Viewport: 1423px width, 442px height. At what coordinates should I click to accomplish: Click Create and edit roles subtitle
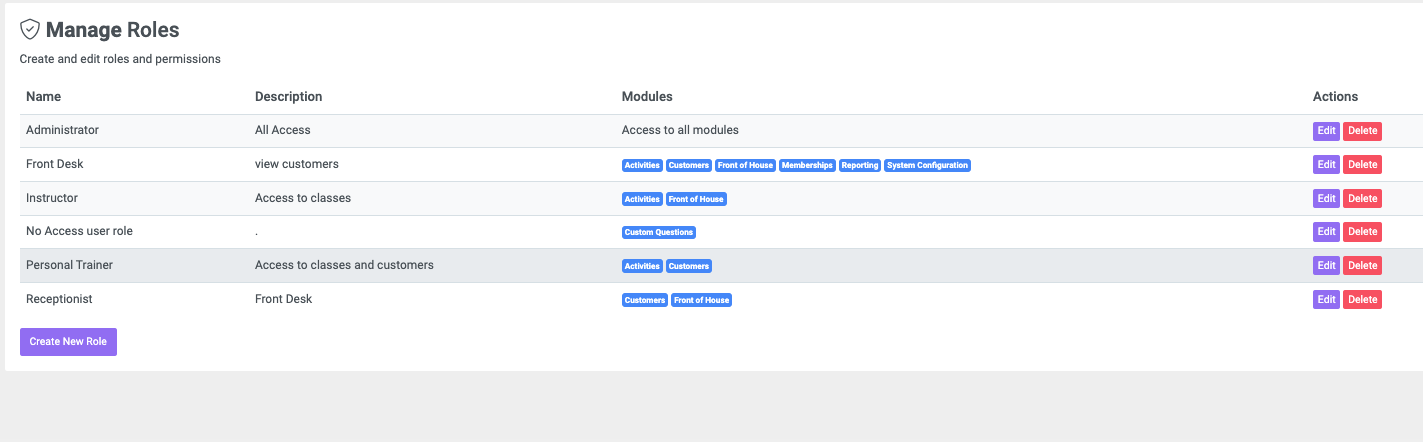(x=120, y=59)
